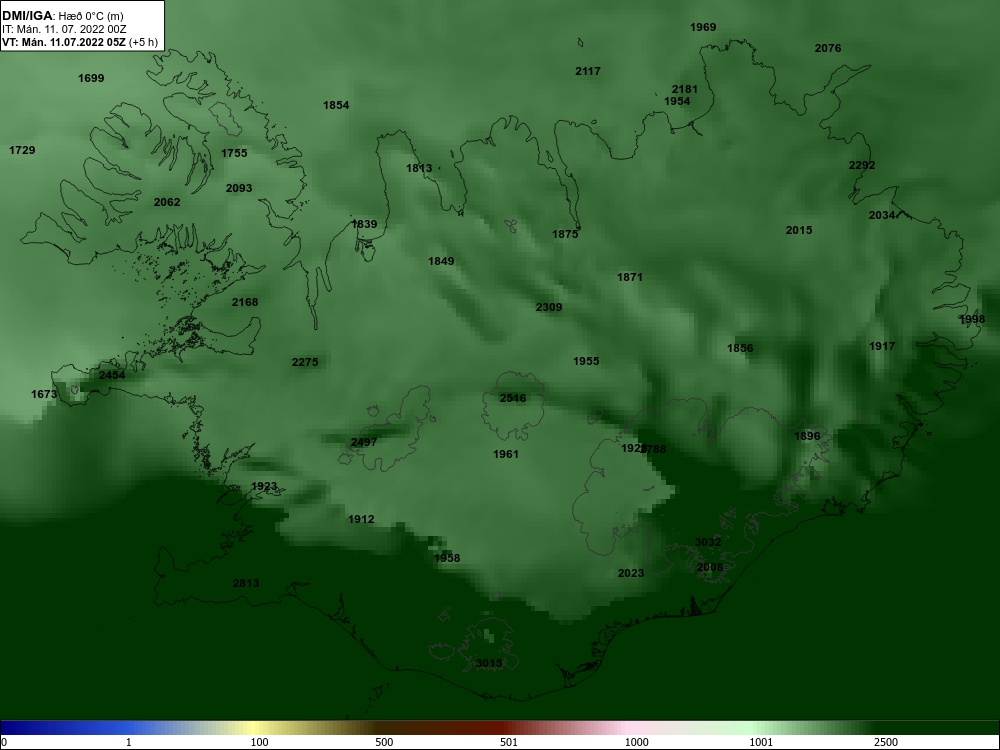Select the map value 2023

[631, 573]
